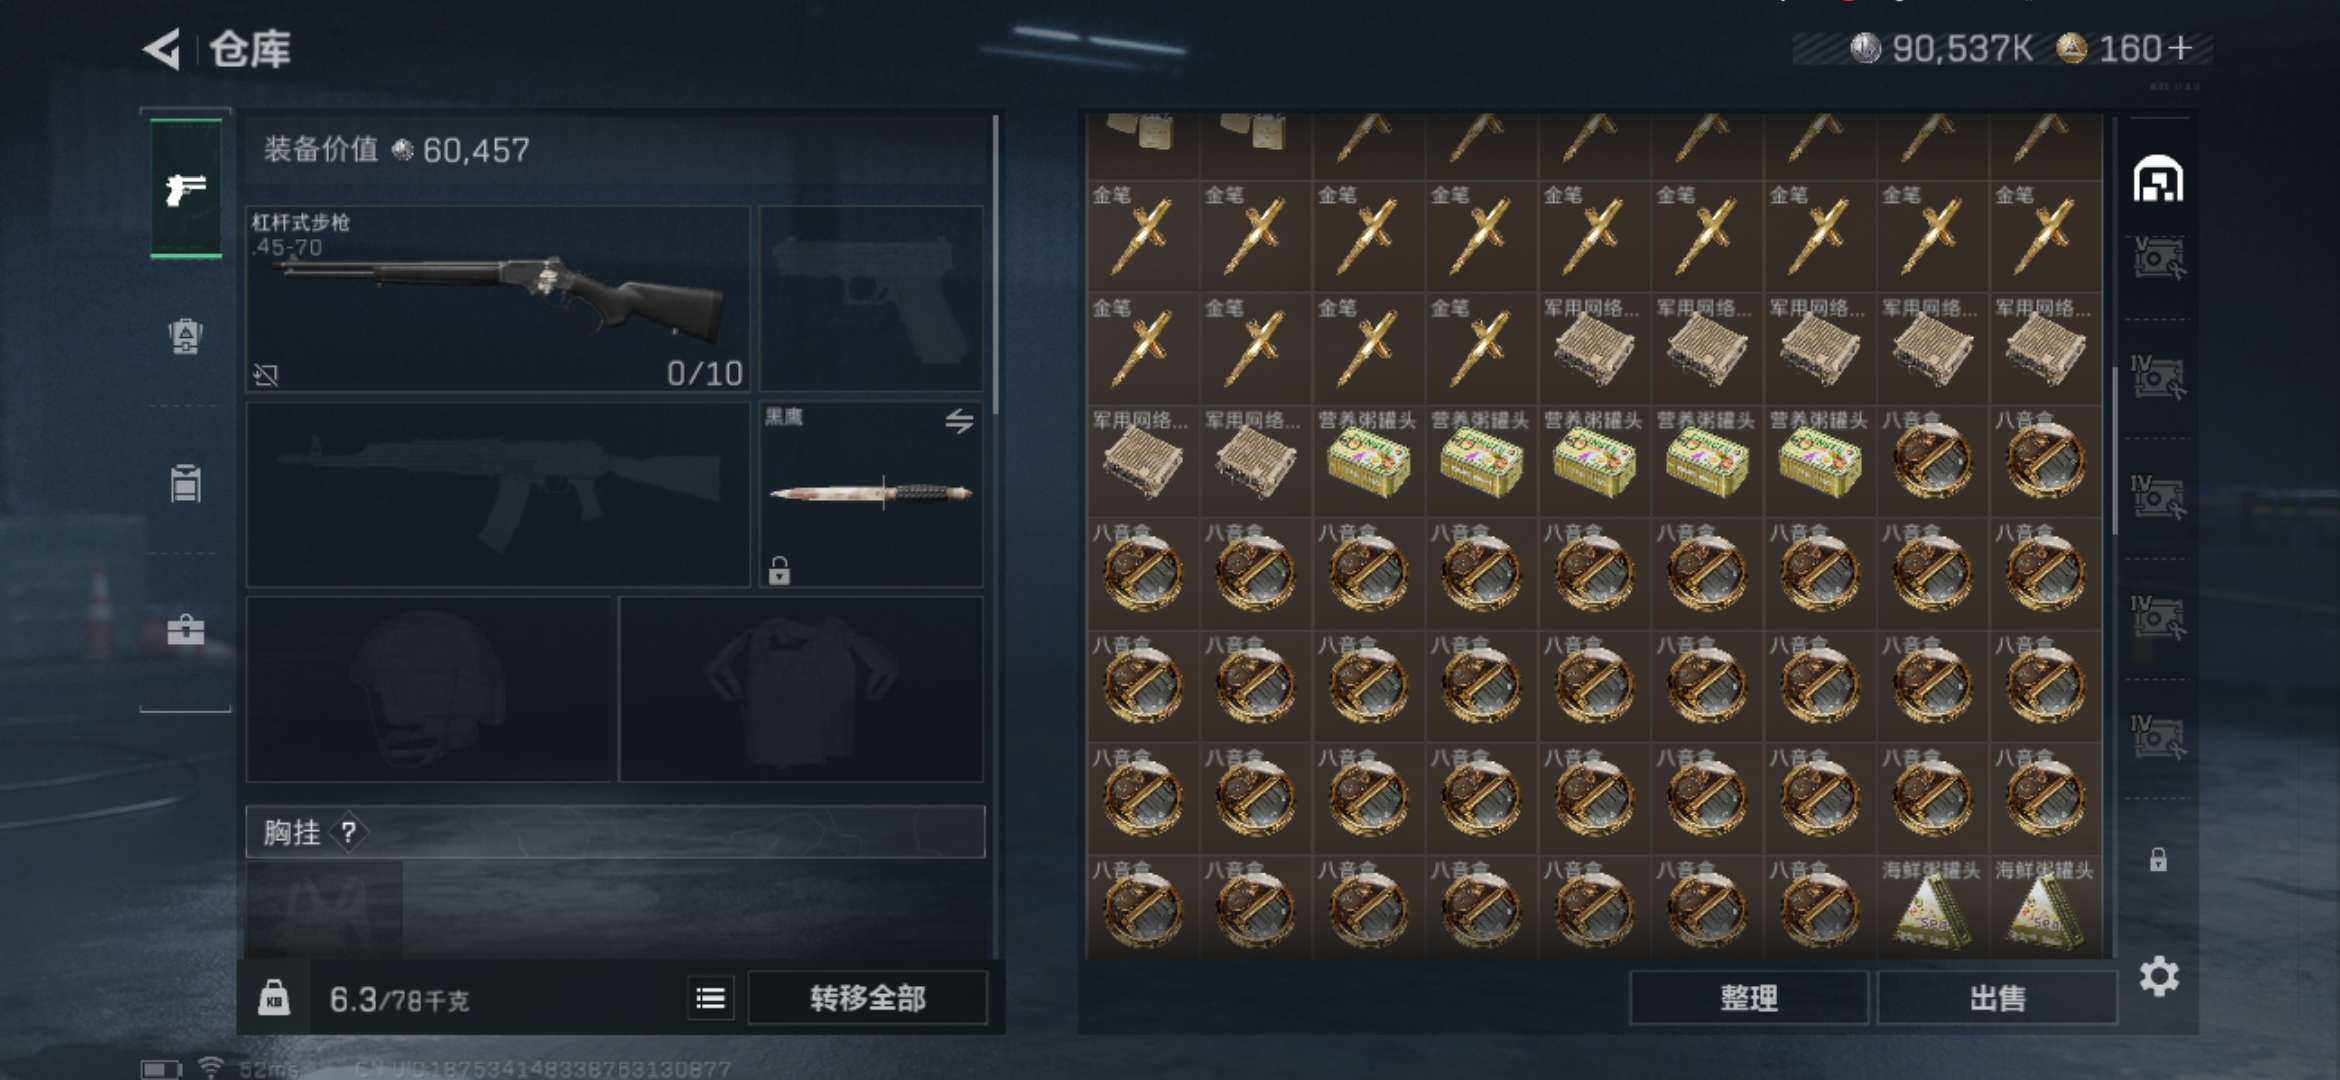Open the chest rig pockets sidebar icon

click(x=186, y=483)
